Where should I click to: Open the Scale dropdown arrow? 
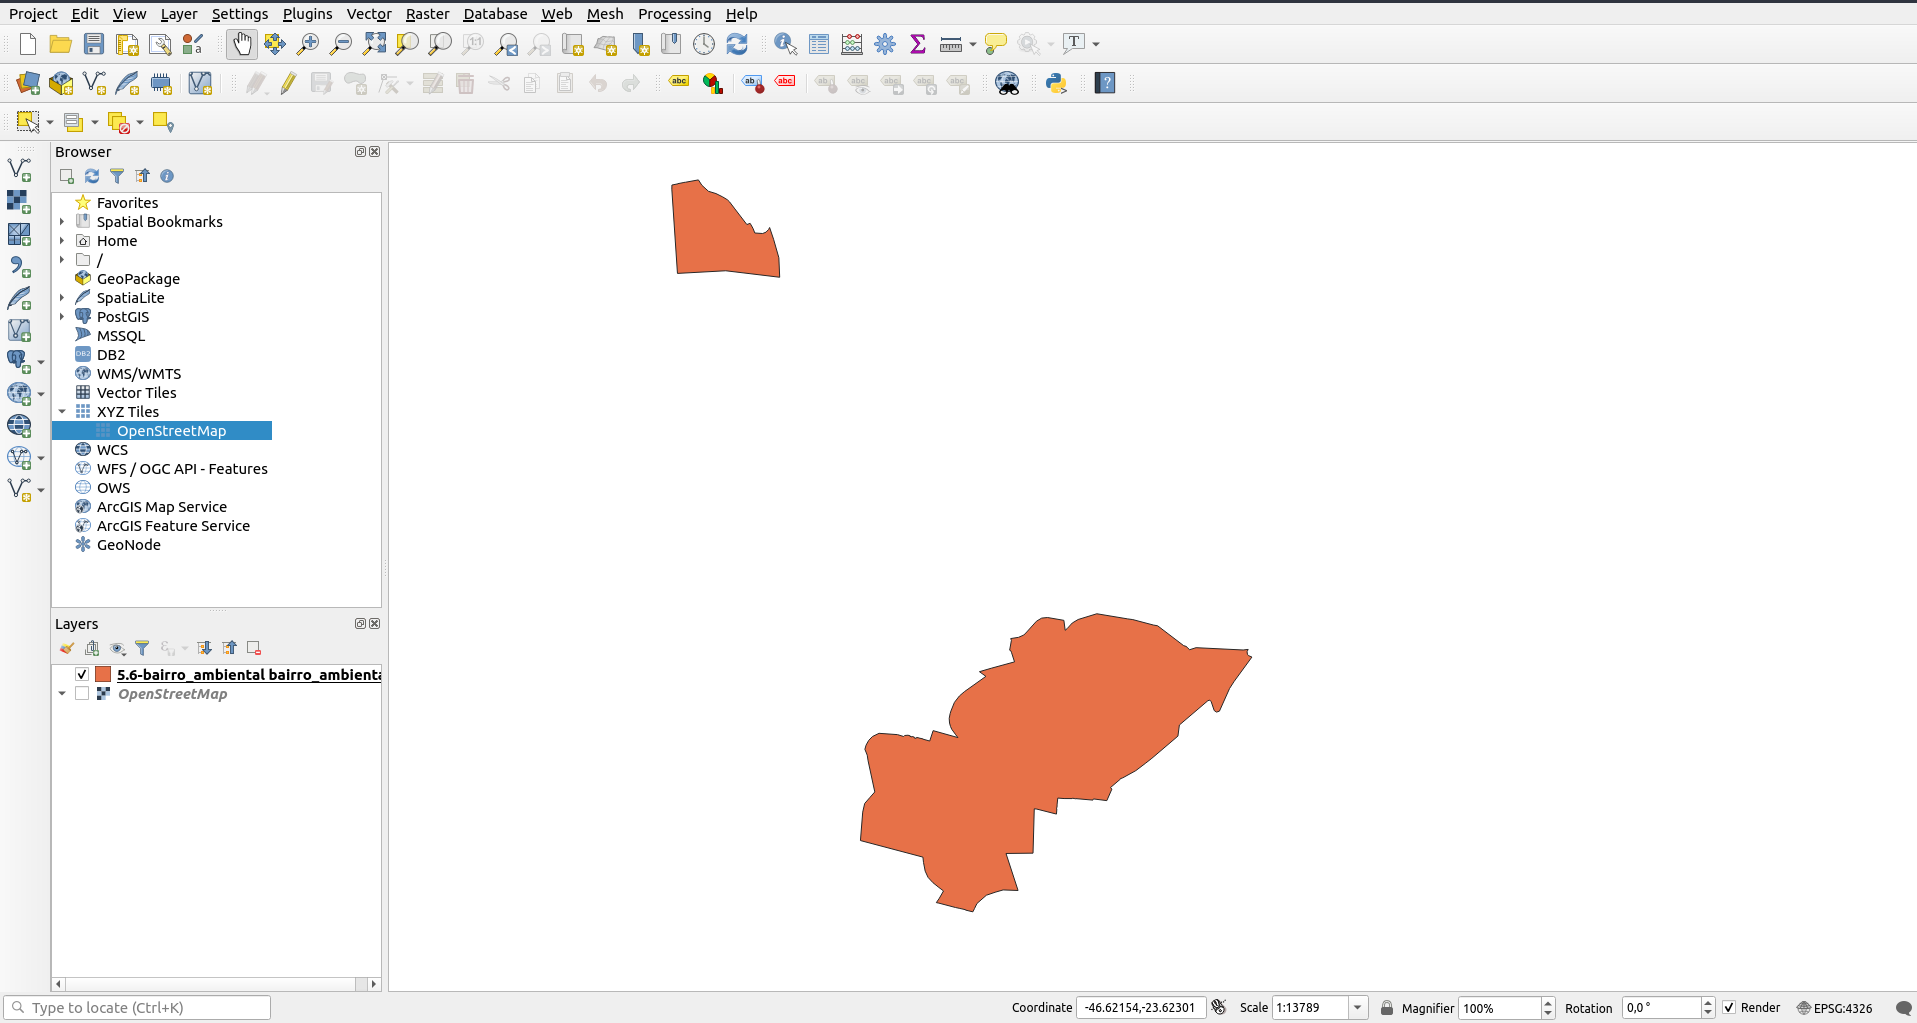[1358, 1008]
